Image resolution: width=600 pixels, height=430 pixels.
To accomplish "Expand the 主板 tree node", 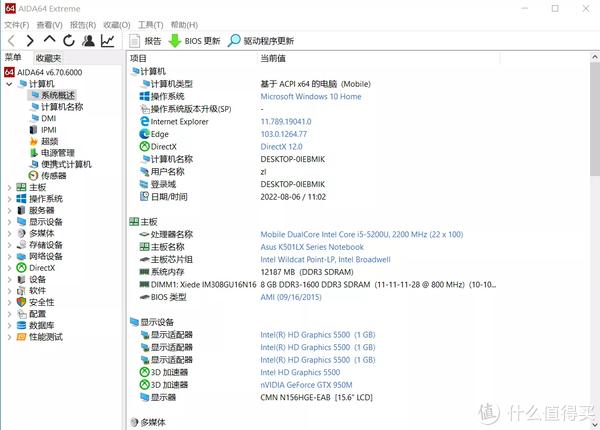I will coord(10,187).
